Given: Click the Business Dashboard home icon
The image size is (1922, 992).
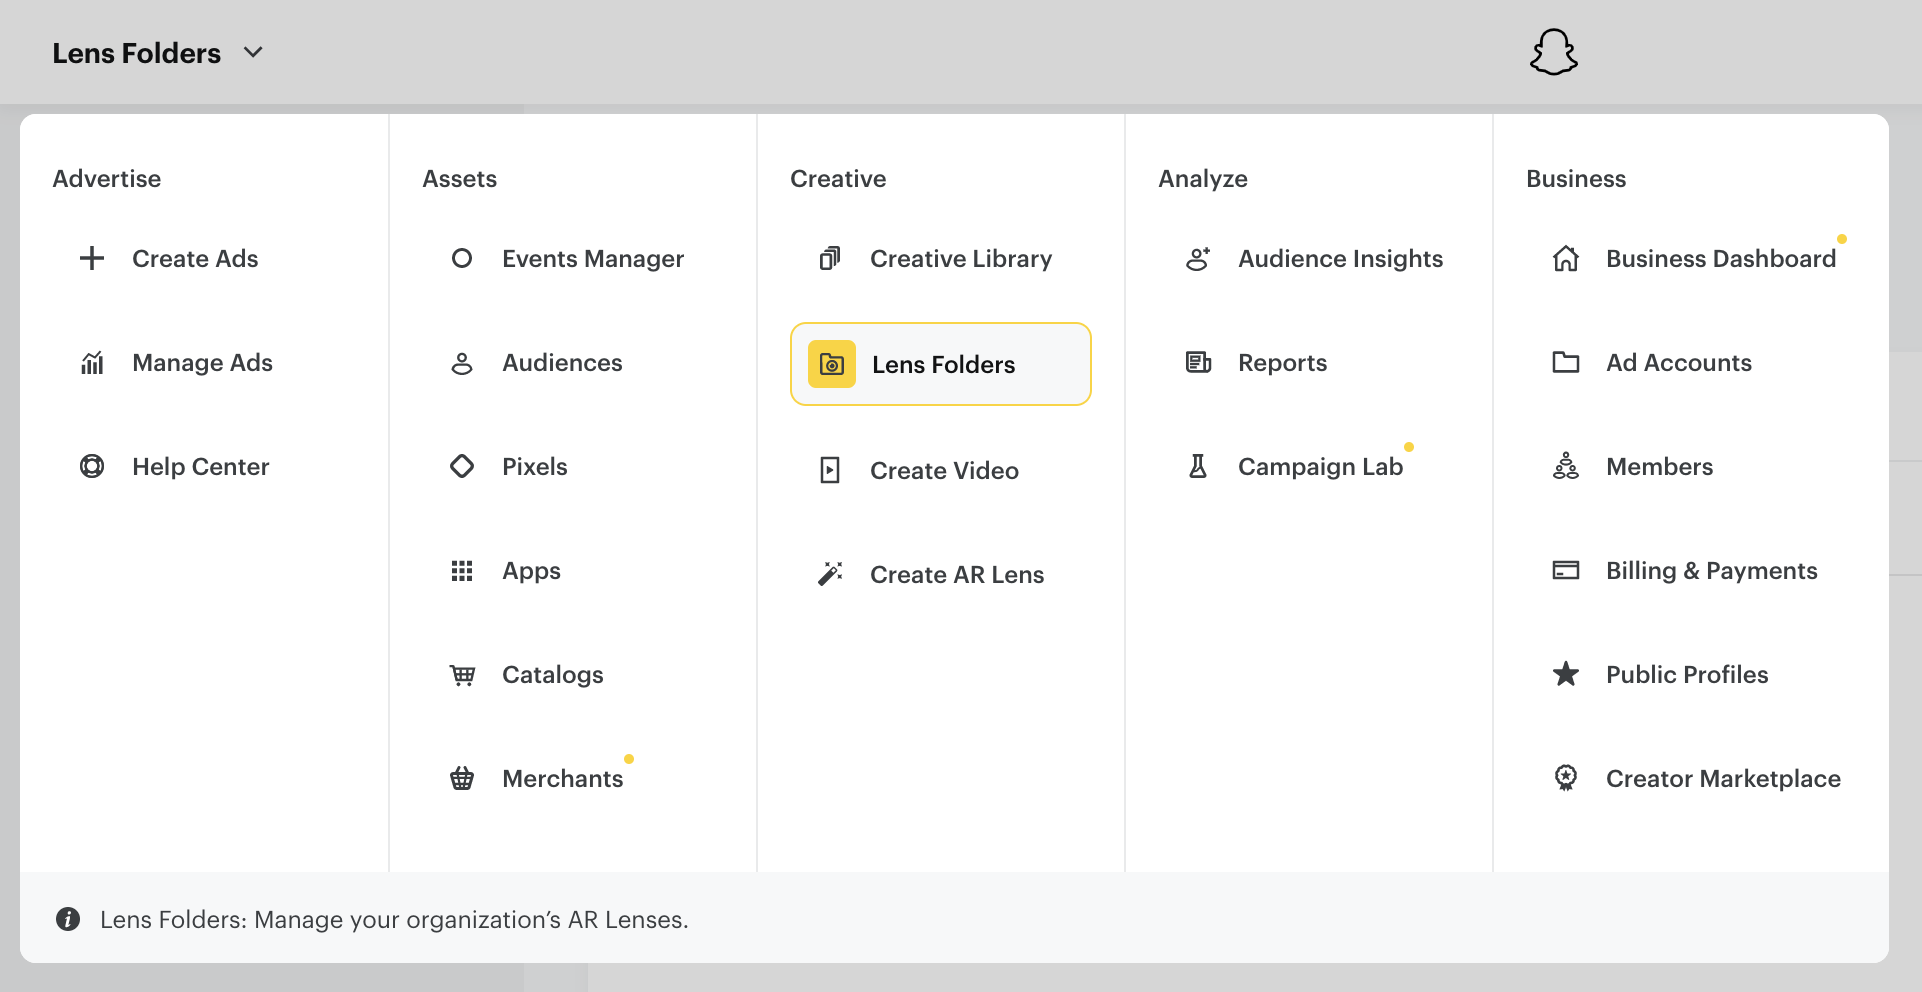Looking at the screenshot, I should [x=1565, y=258].
